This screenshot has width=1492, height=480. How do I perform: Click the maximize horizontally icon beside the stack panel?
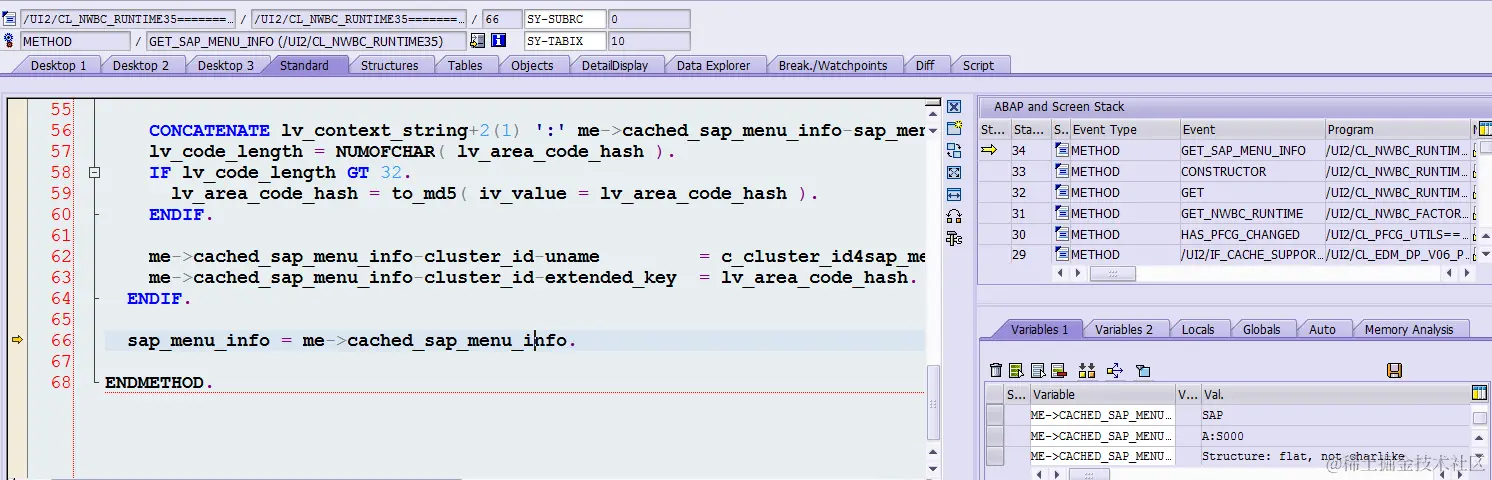(954, 195)
